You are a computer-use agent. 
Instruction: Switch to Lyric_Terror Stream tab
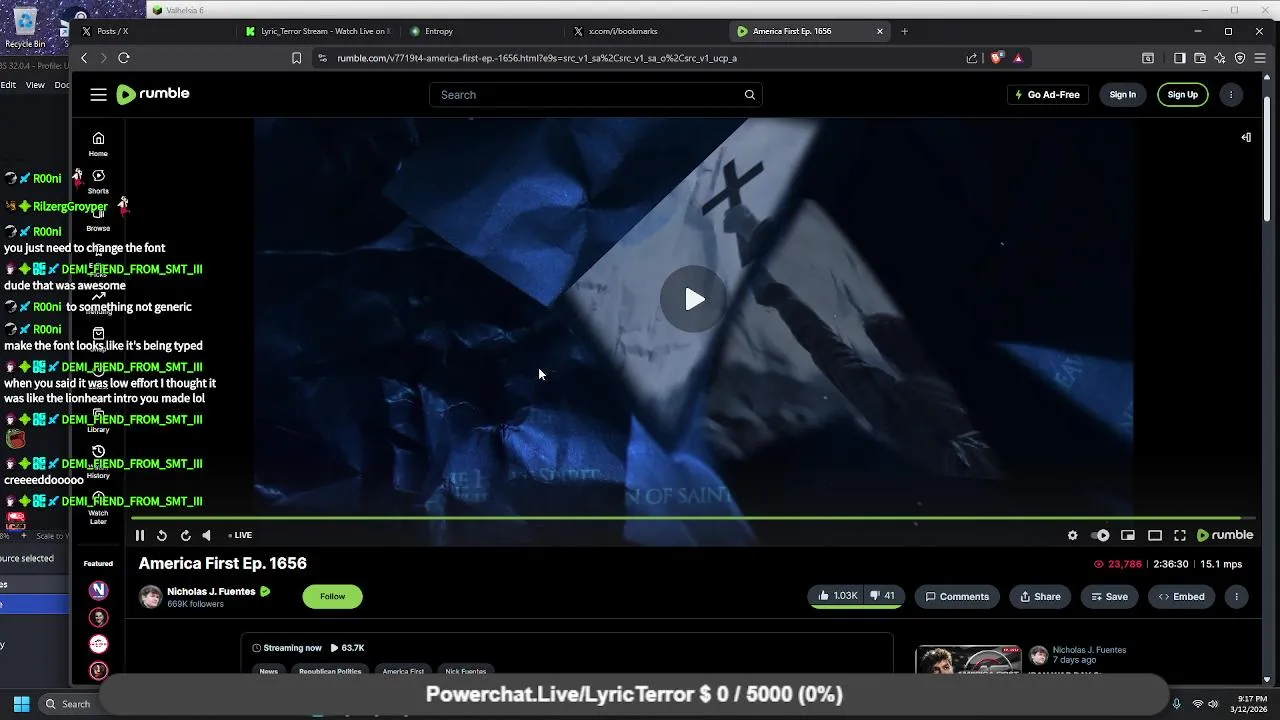(x=319, y=31)
